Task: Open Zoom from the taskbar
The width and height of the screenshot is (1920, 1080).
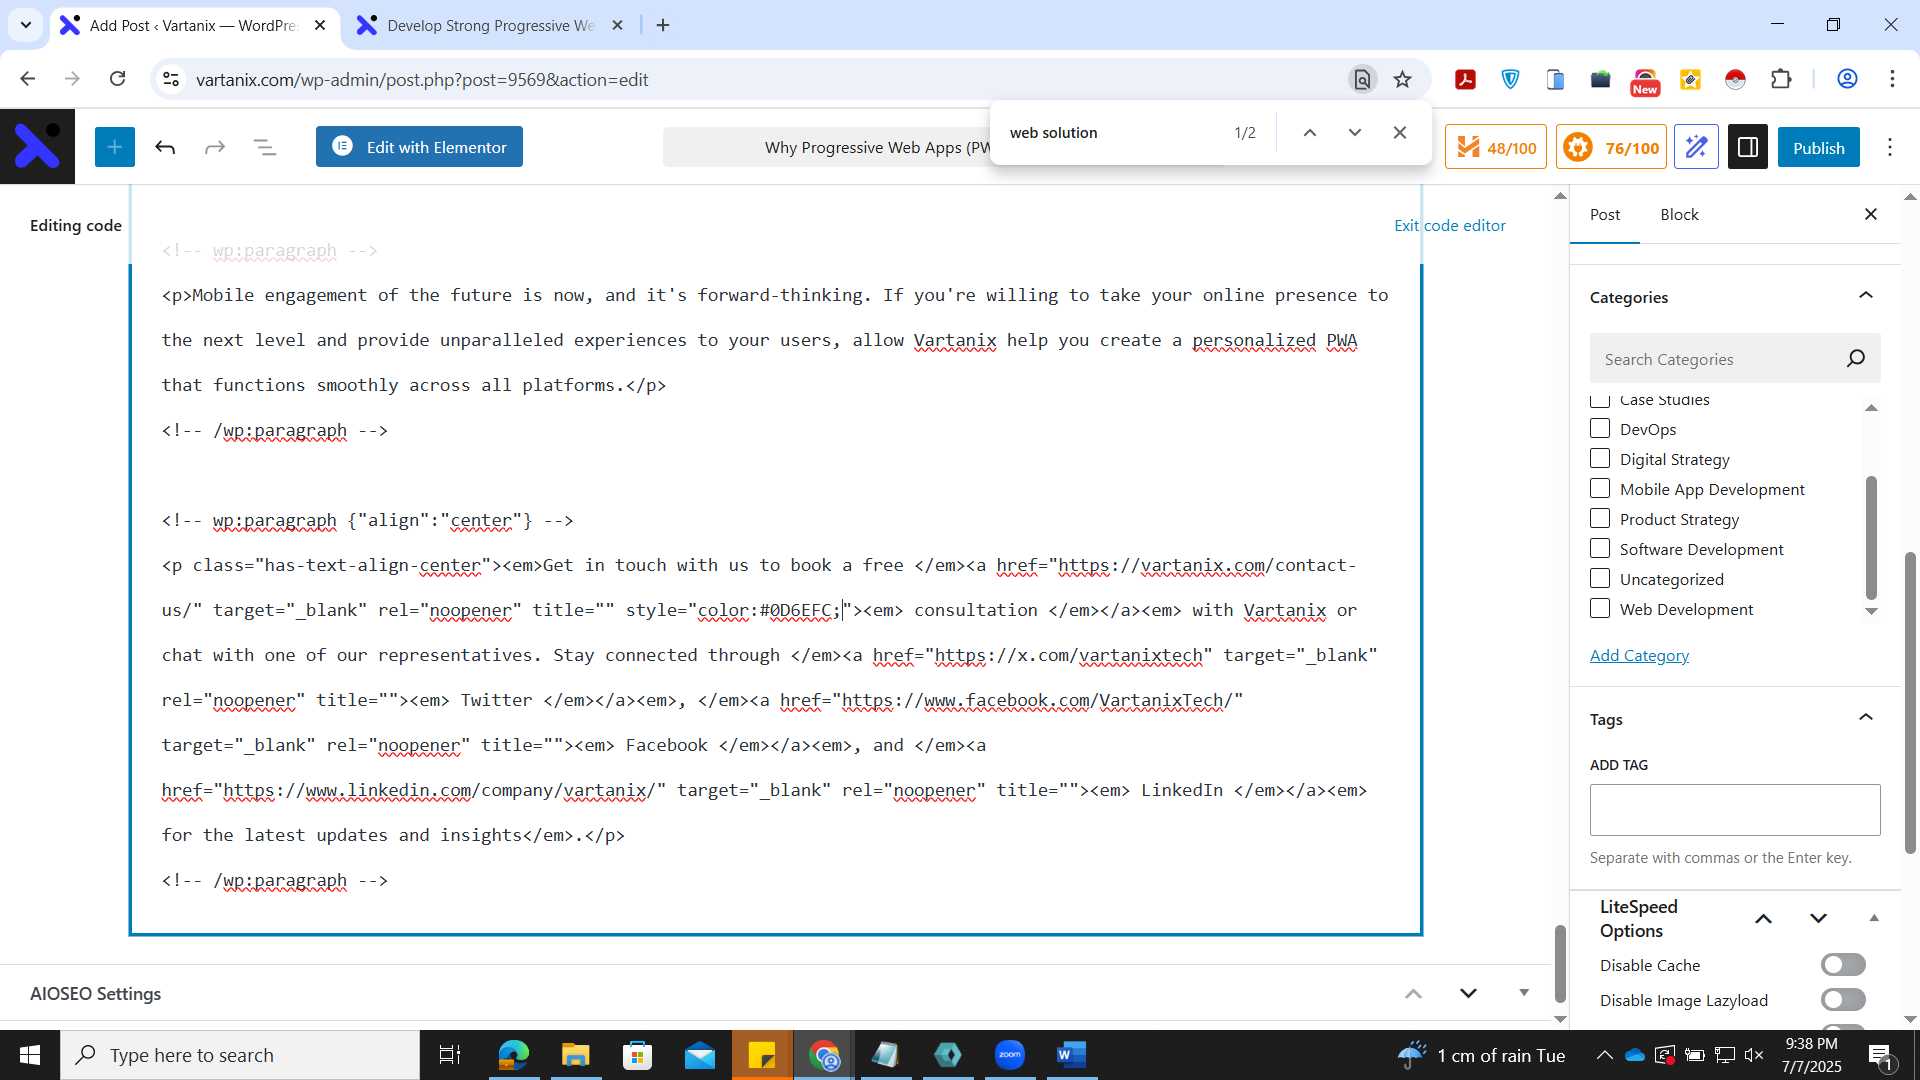Action: click(1010, 1055)
